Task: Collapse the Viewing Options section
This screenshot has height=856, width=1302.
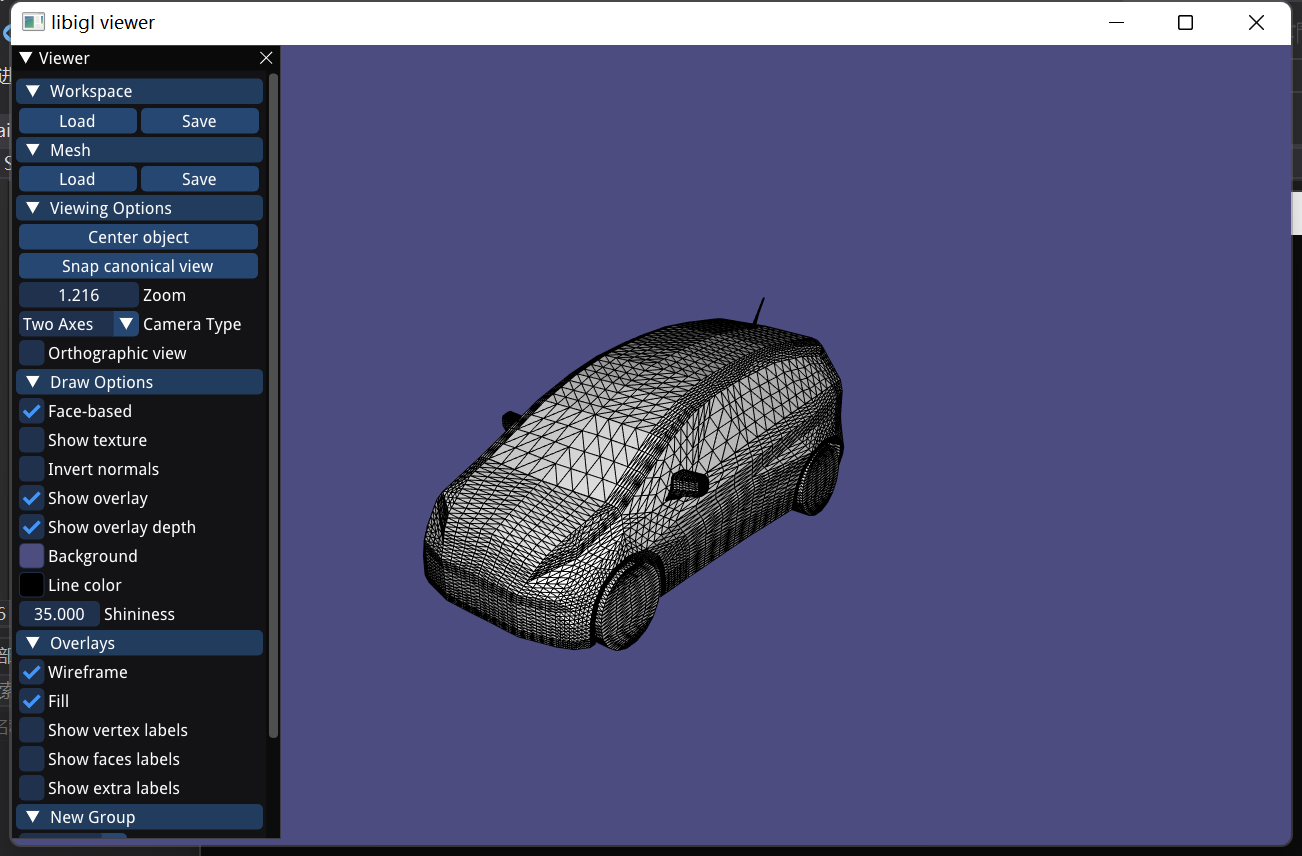Action: 33,208
